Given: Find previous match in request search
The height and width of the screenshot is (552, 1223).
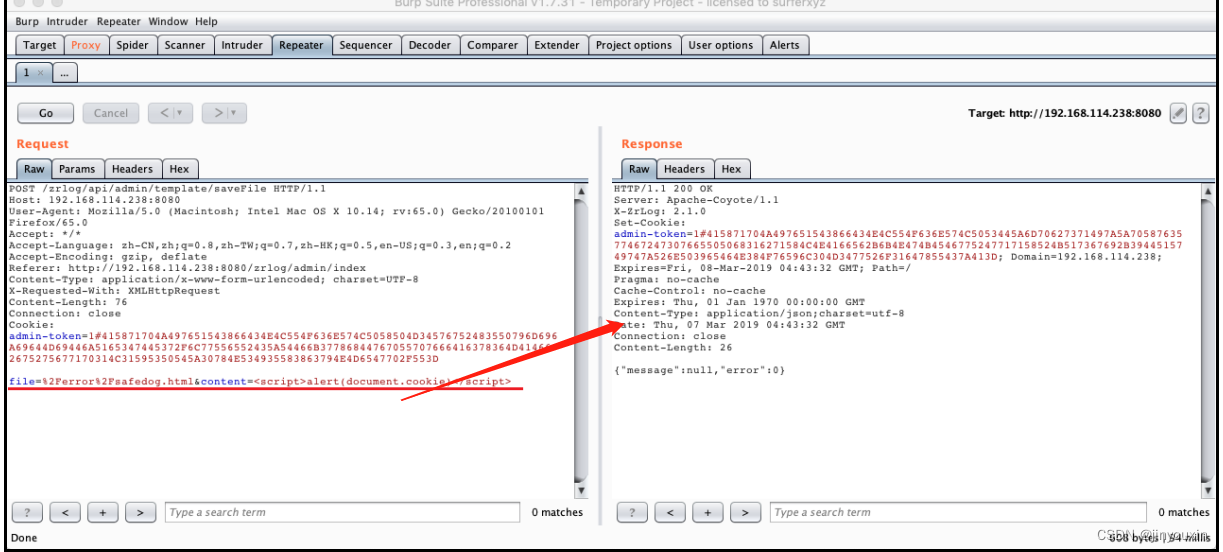Looking at the screenshot, I should pyautogui.click(x=64, y=512).
